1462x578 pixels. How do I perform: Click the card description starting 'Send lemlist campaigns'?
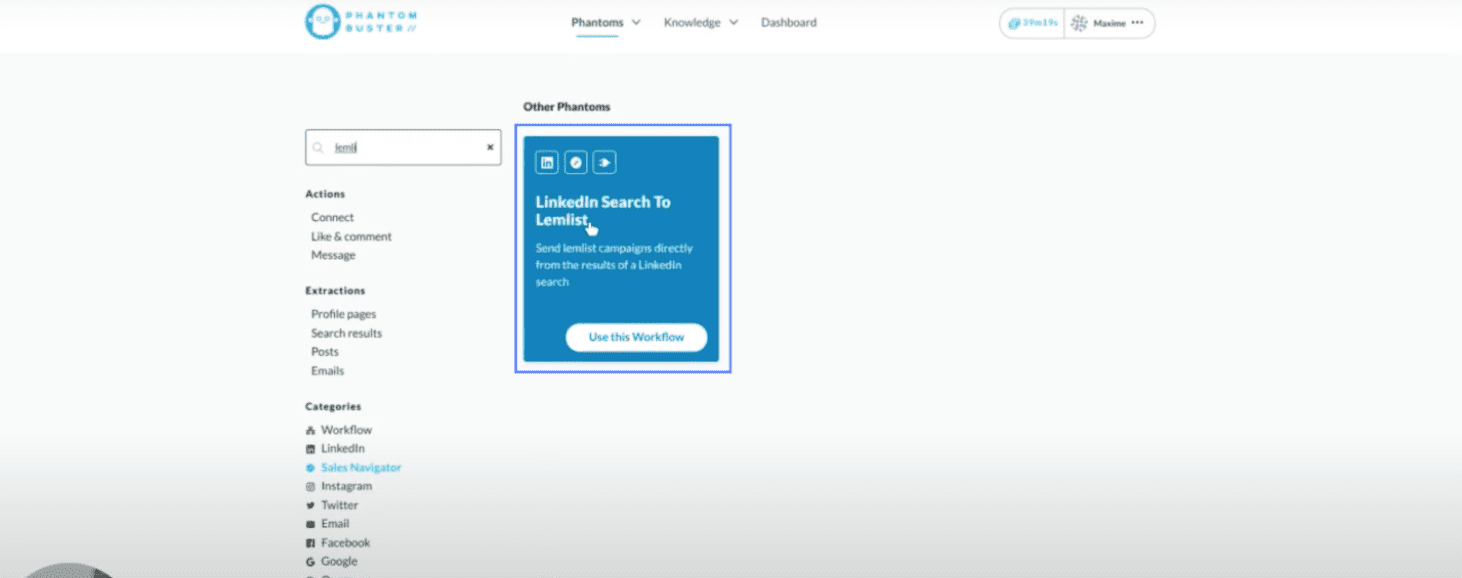pyautogui.click(x=614, y=265)
